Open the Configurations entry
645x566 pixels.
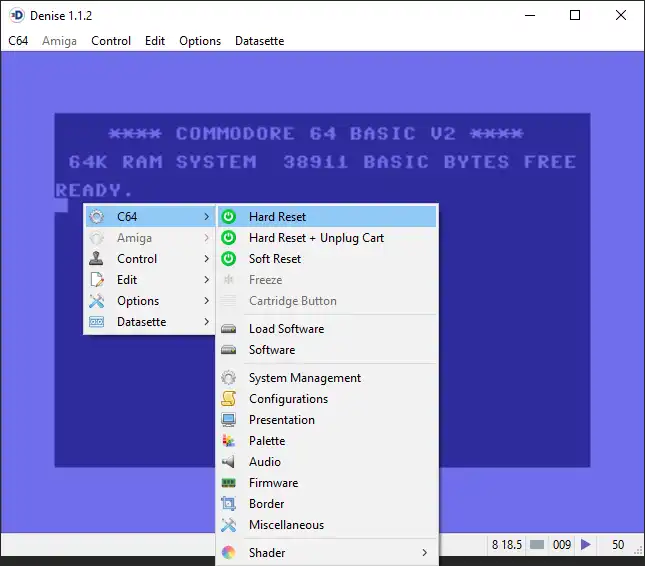pos(327,399)
